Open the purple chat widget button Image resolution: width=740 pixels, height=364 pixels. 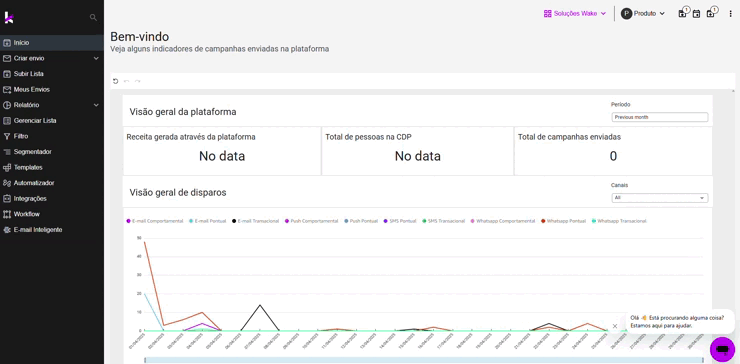pyautogui.click(x=722, y=349)
